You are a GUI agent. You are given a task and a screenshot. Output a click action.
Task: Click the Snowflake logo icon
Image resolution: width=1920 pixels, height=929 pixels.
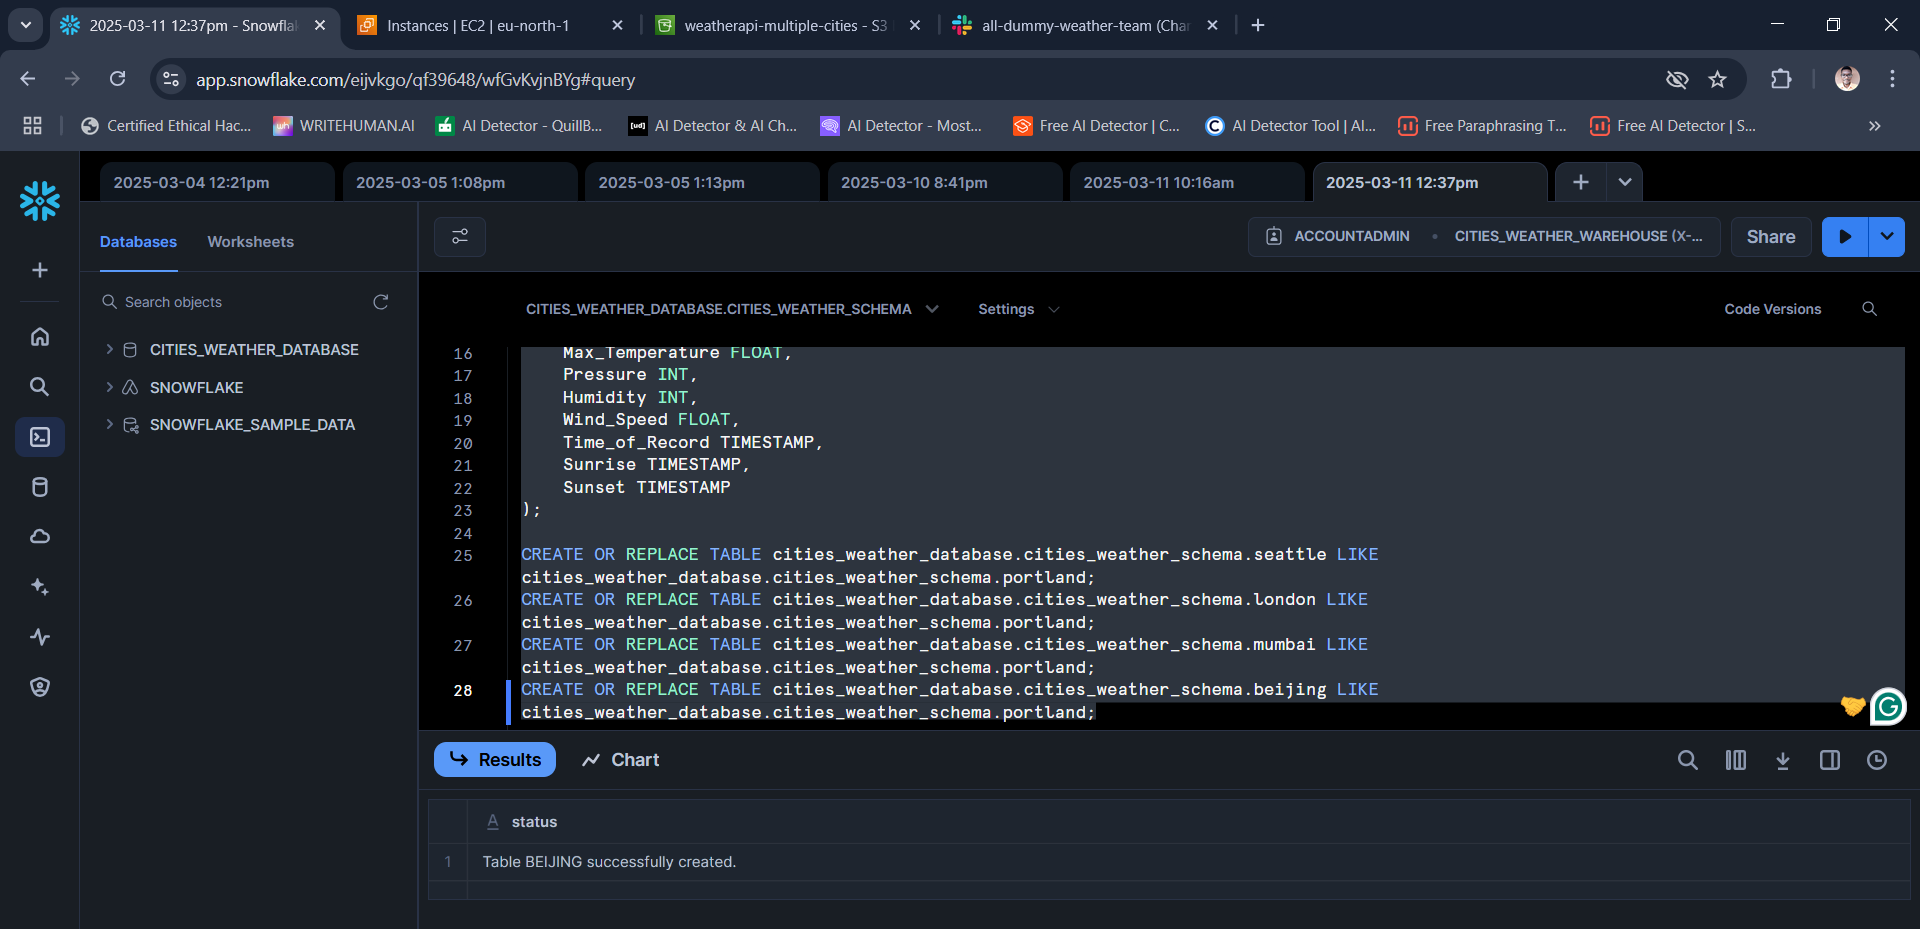click(x=40, y=201)
